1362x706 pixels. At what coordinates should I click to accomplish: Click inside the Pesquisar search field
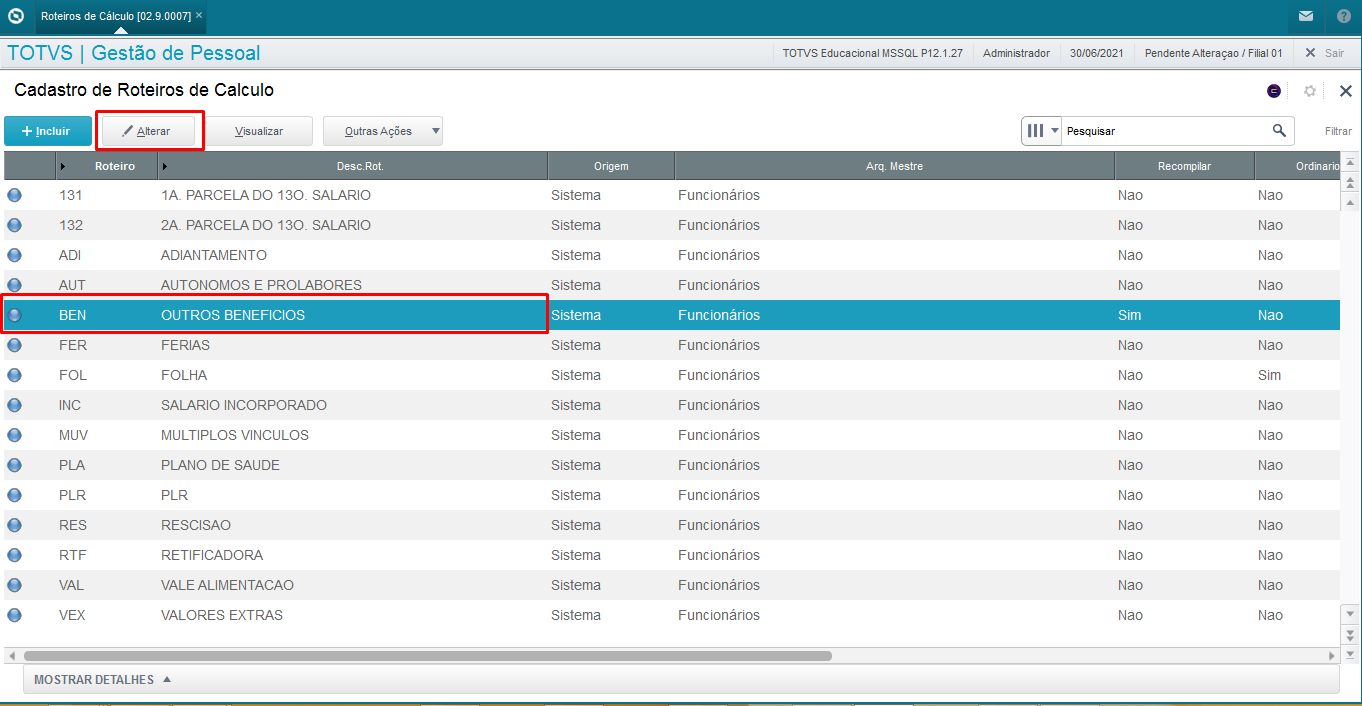coord(1165,131)
